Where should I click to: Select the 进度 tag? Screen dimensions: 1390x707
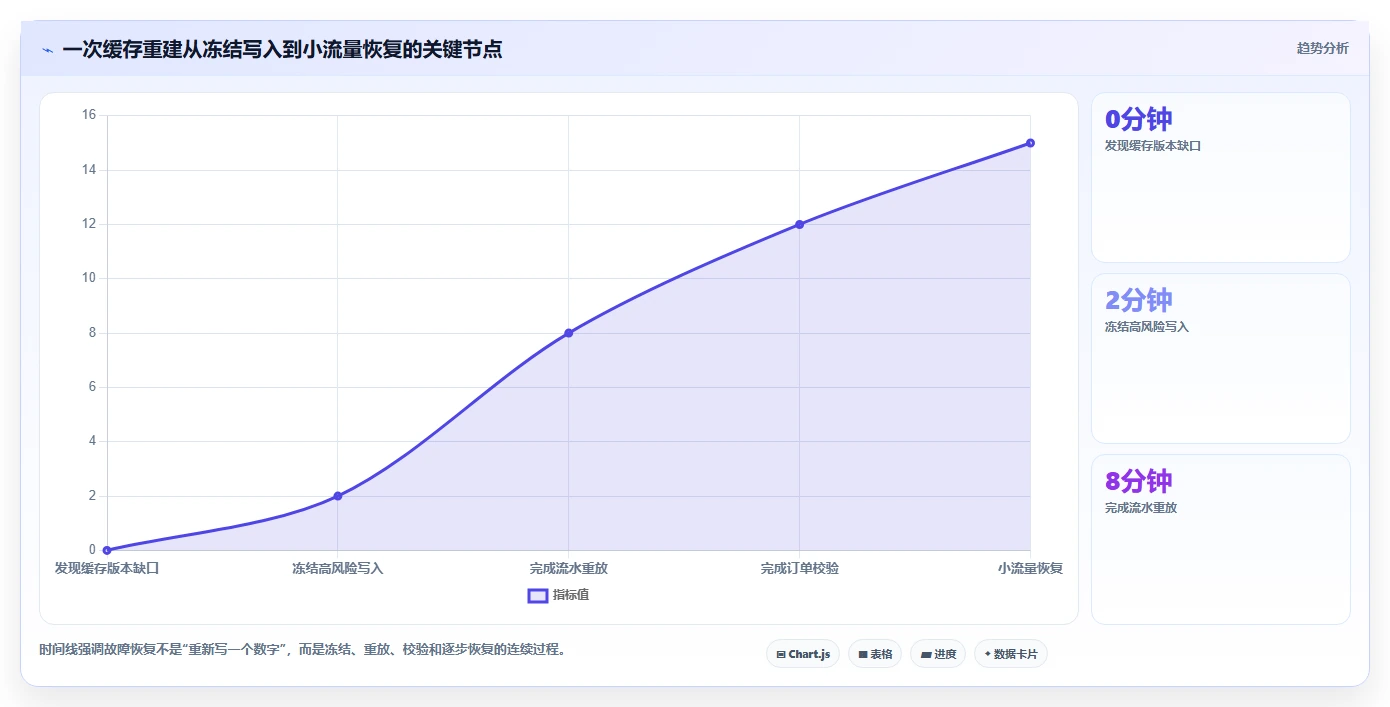pyautogui.click(x=938, y=654)
